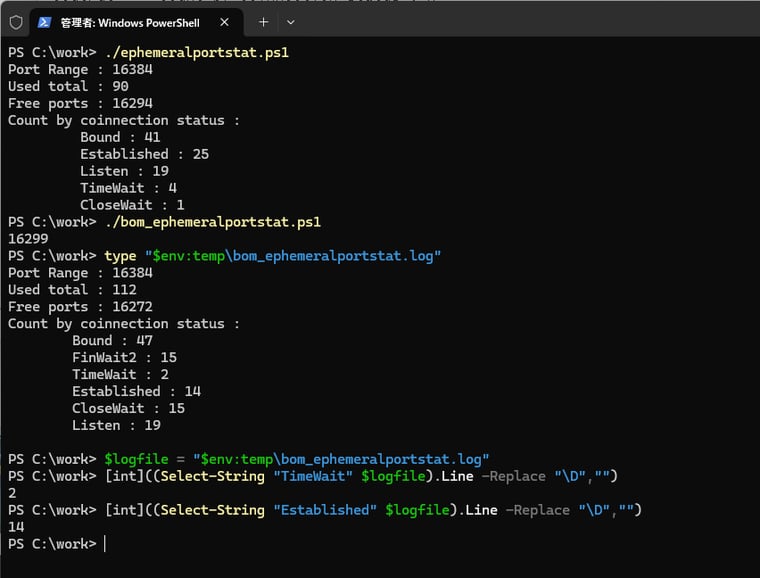Click the 'type' command on the log line

(x=121, y=256)
